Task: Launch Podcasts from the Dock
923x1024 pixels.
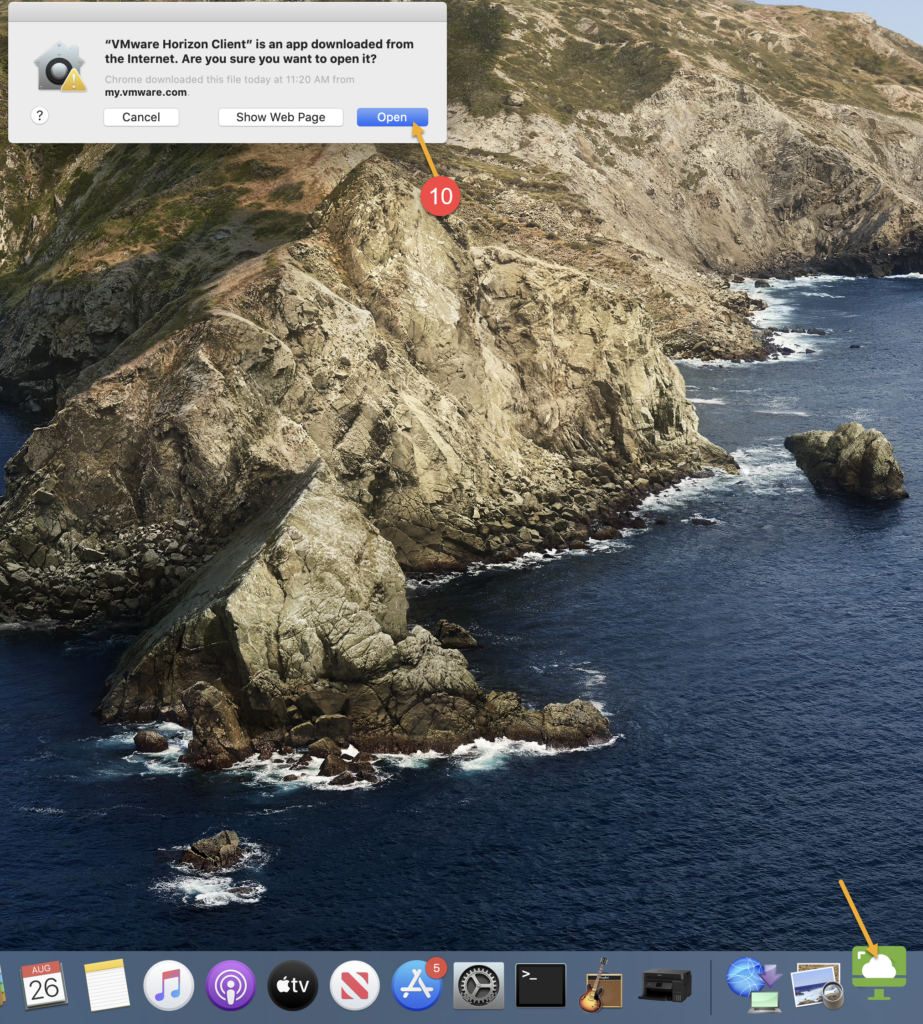Action: pyautogui.click(x=231, y=985)
